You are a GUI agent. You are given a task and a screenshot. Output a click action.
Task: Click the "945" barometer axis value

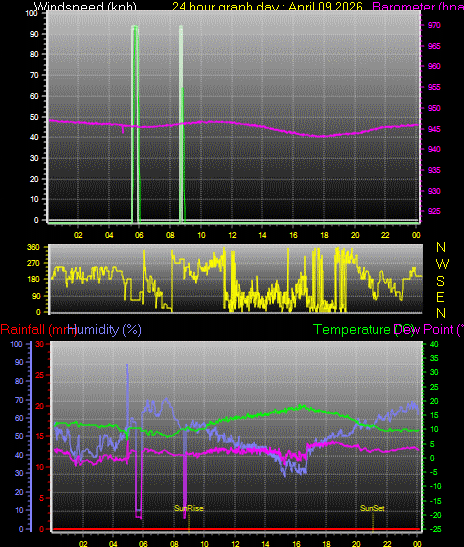[x=434, y=129]
